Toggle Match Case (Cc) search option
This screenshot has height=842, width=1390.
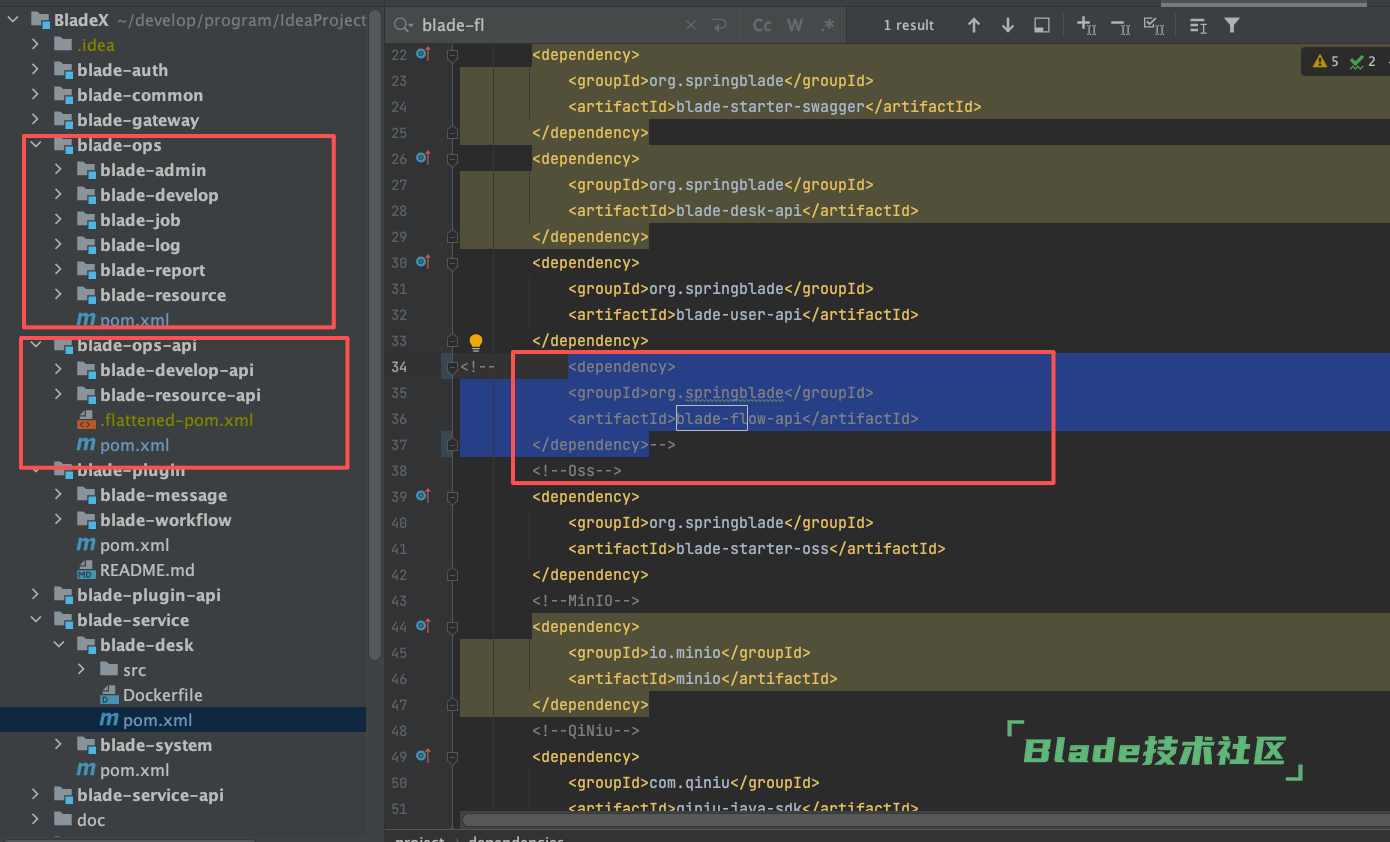pos(762,25)
